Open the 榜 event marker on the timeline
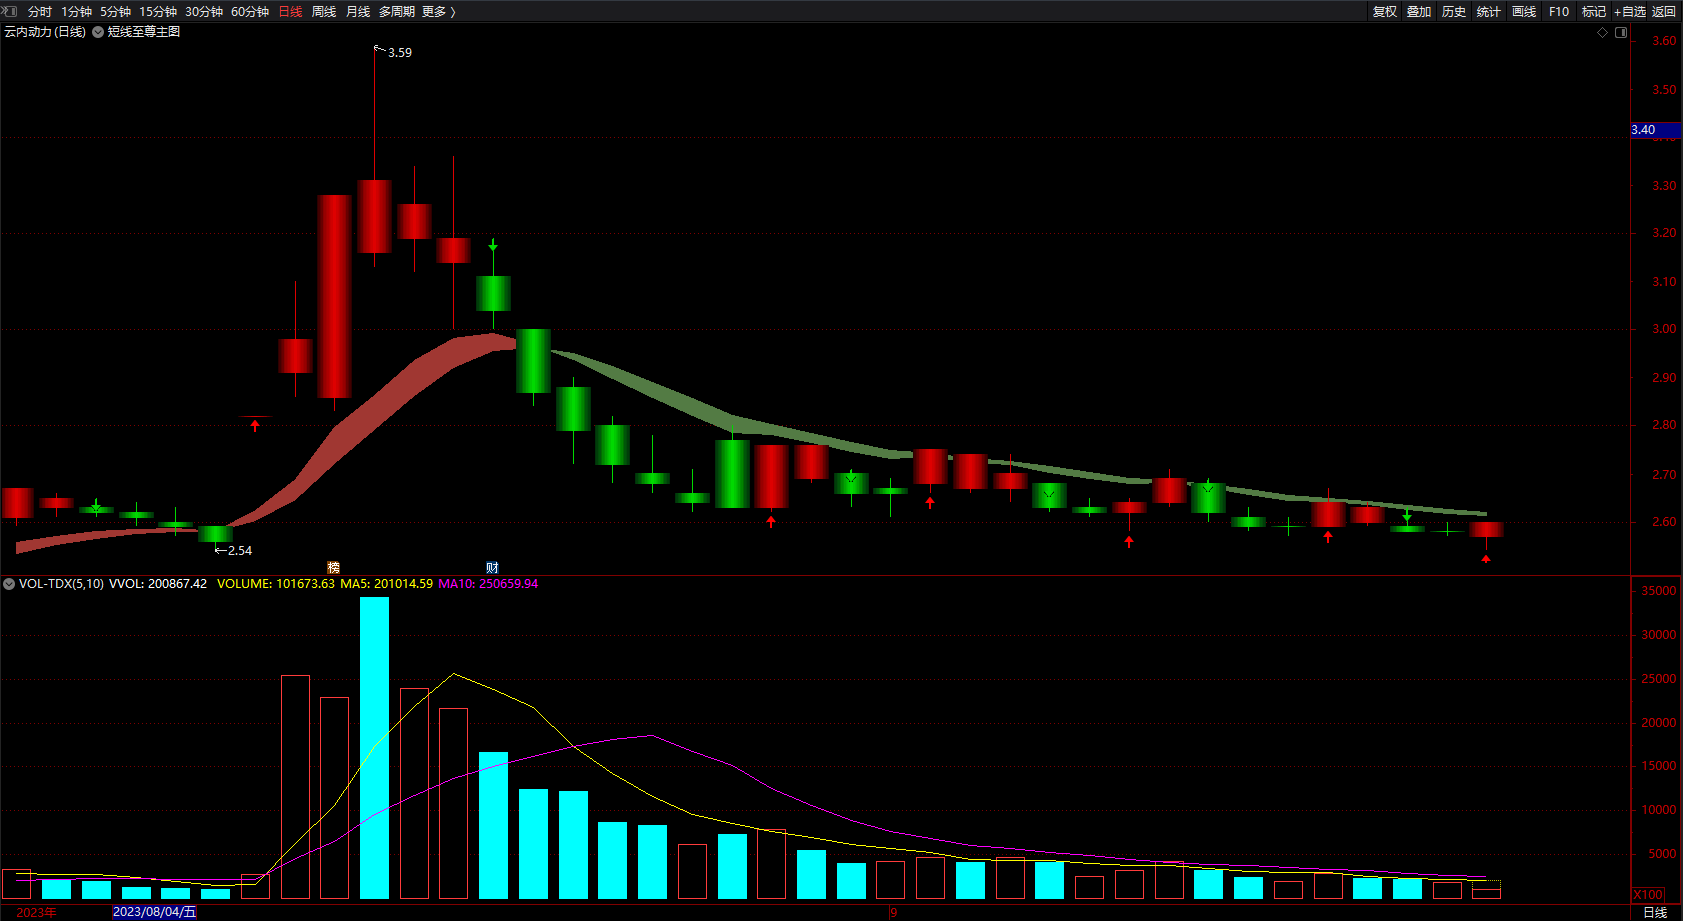Screen dimensions: 1683x921 [334, 567]
